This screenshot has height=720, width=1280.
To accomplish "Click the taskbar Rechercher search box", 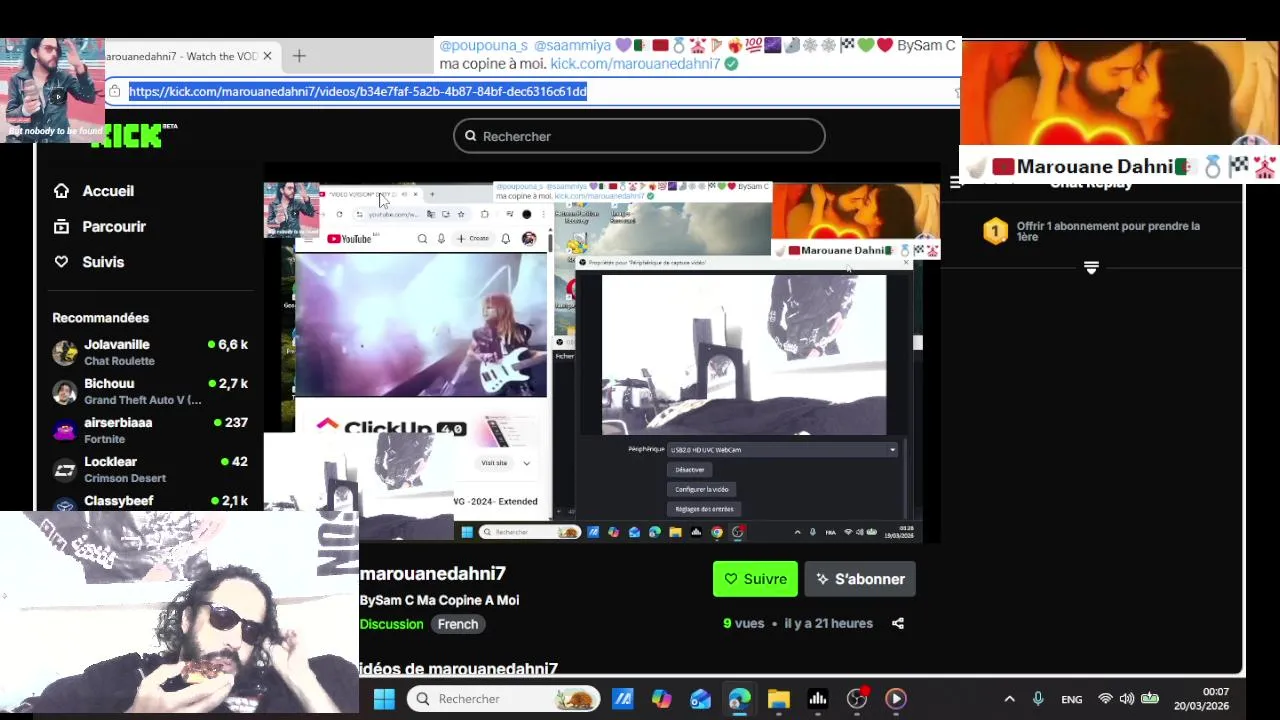I will [504, 699].
